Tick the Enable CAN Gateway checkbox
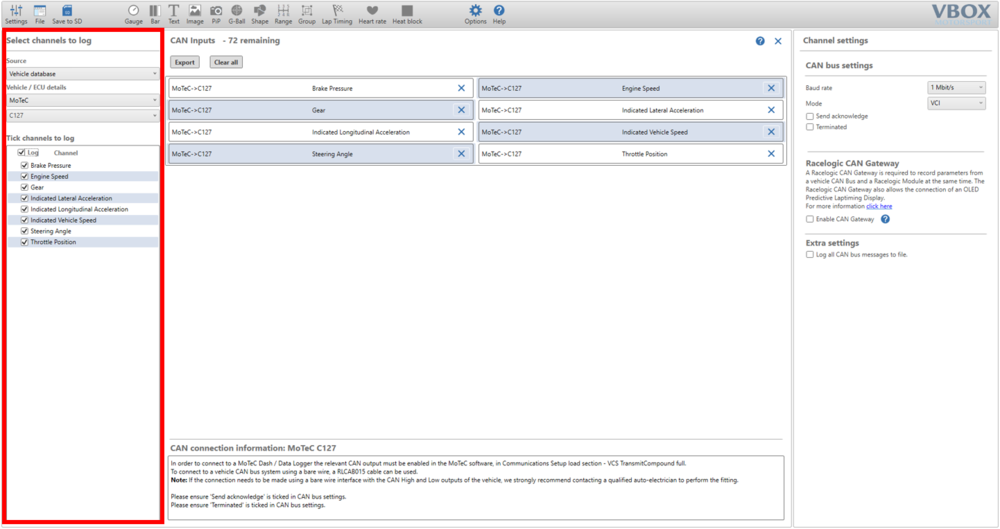The height and width of the screenshot is (529, 1000). coord(810,219)
